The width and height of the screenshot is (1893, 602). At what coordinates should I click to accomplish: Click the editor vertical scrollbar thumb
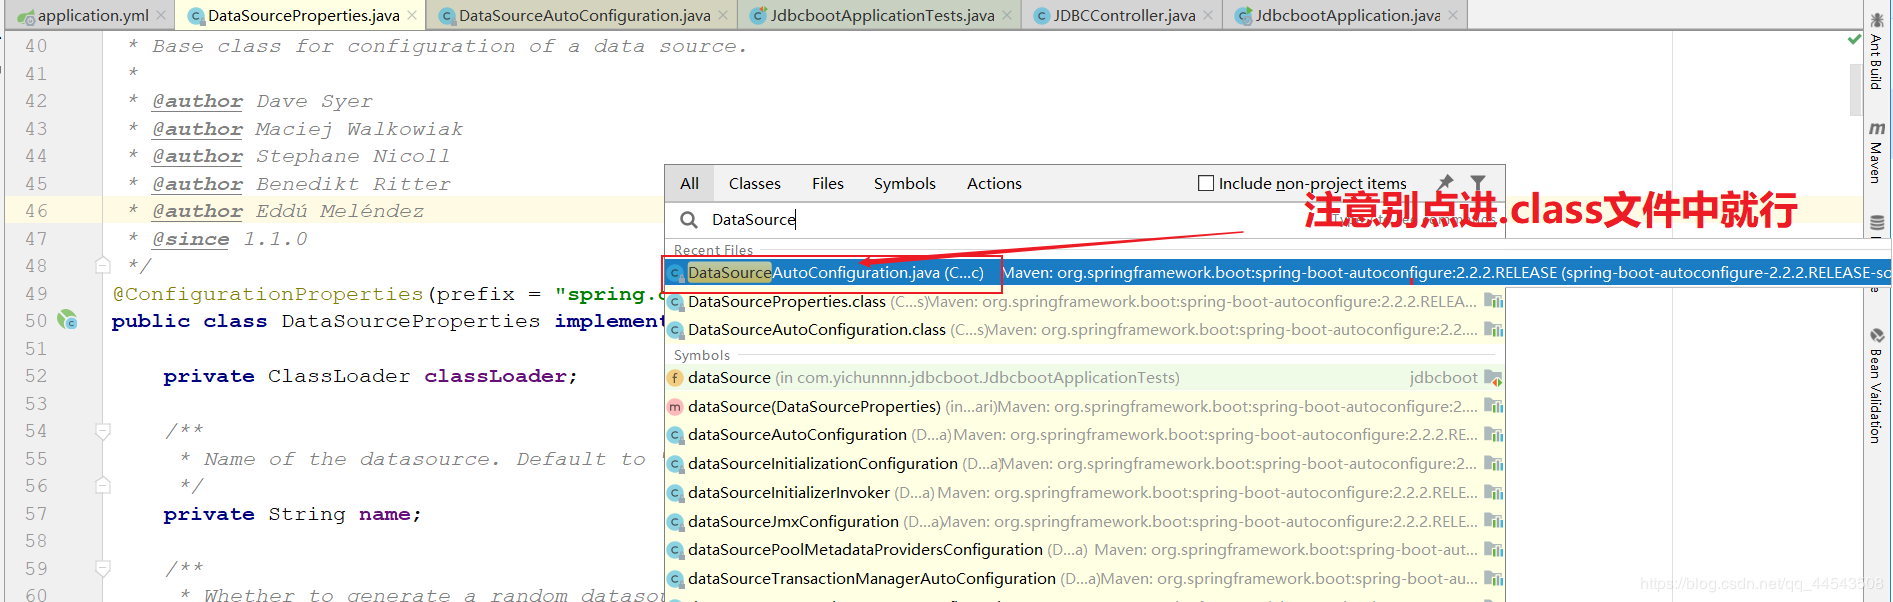click(x=1854, y=90)
